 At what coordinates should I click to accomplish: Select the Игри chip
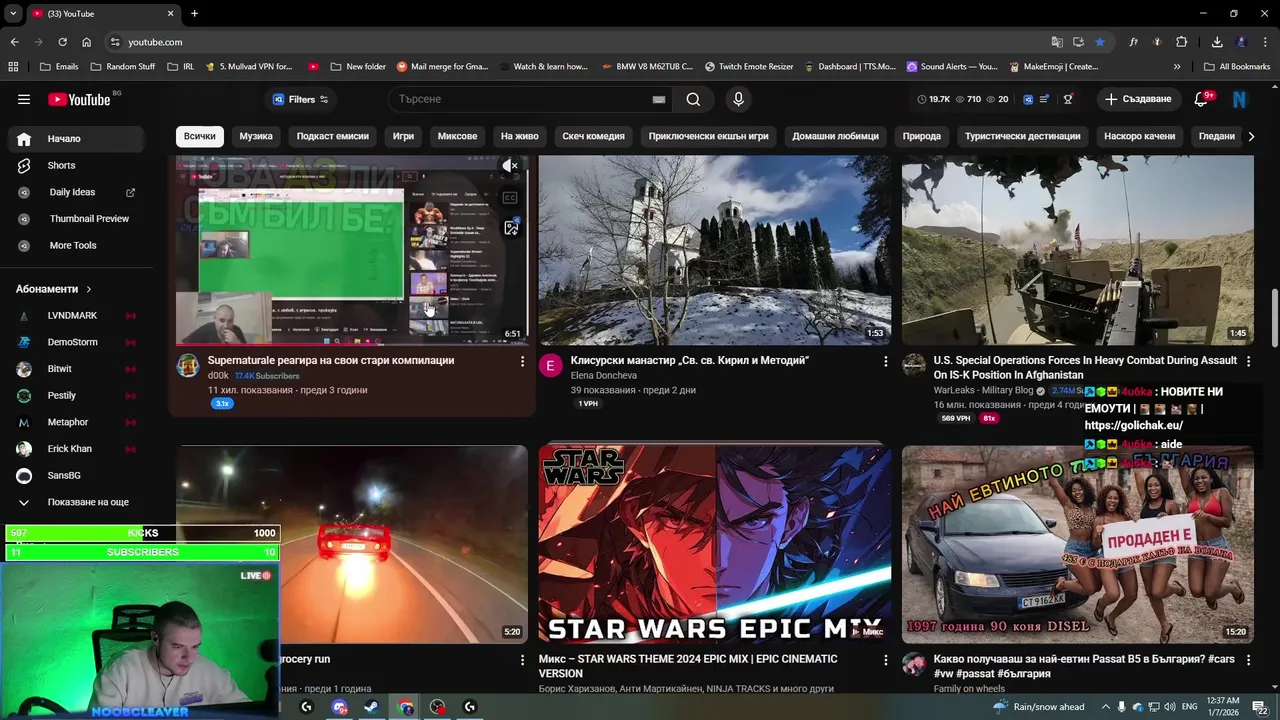[403, 136]
